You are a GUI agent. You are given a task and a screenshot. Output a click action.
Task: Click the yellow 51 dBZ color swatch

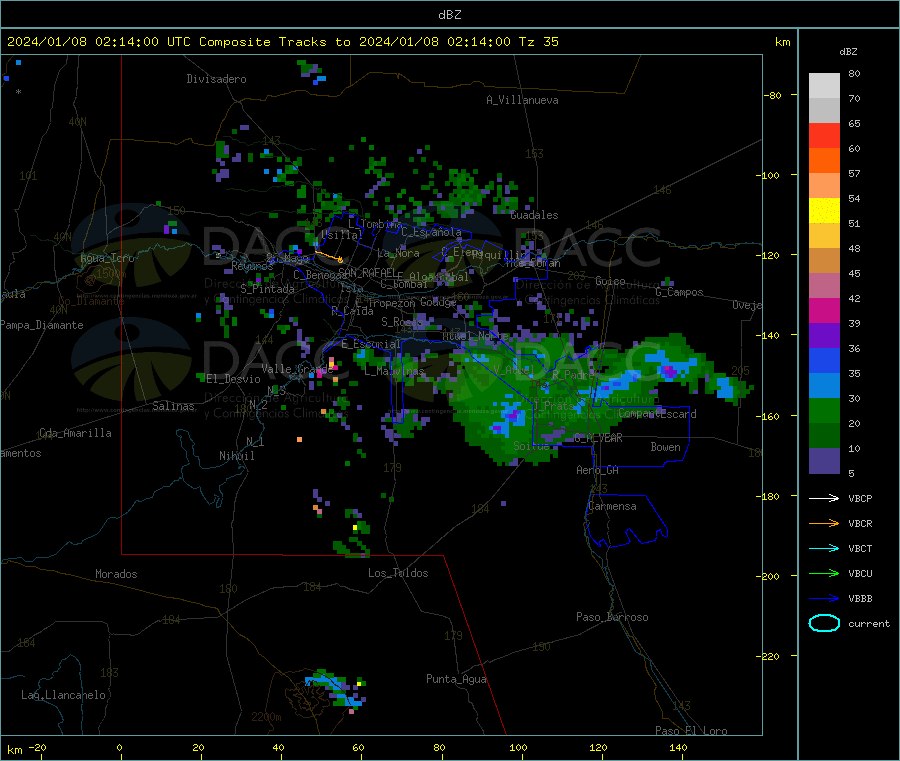pyautogui.click(x=824, y=211)
